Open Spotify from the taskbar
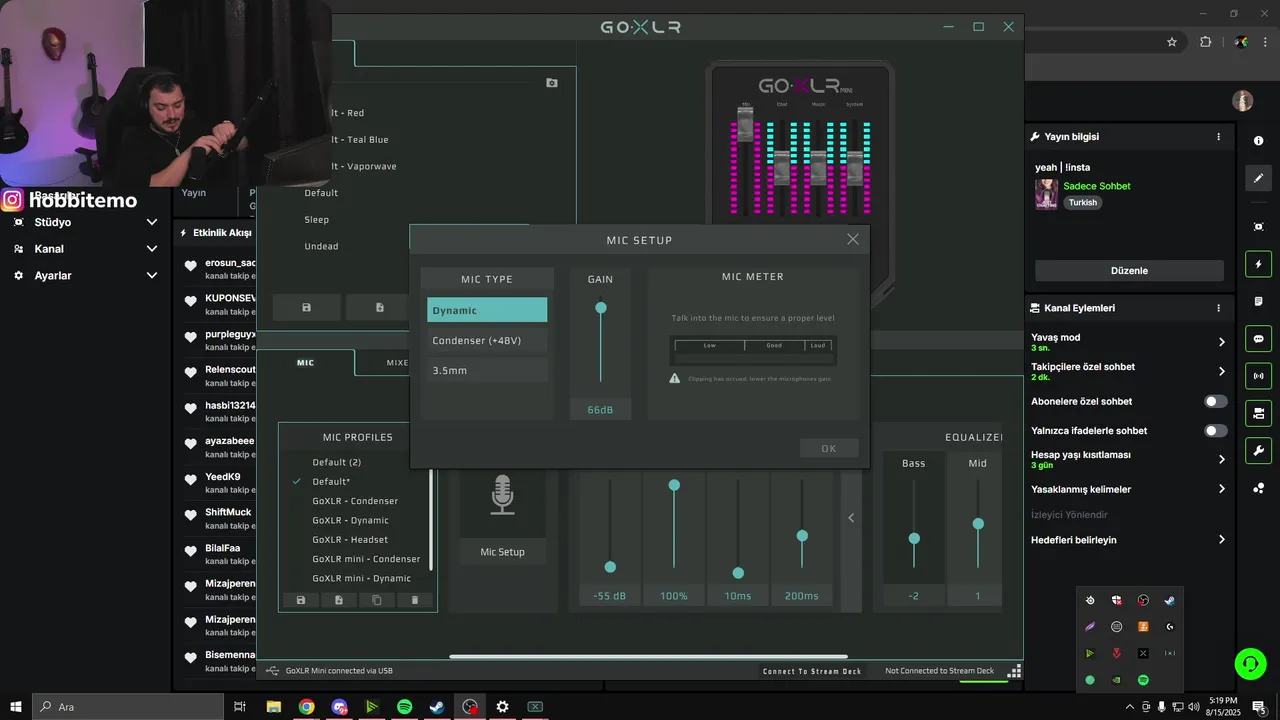 [x=404, y=707]
